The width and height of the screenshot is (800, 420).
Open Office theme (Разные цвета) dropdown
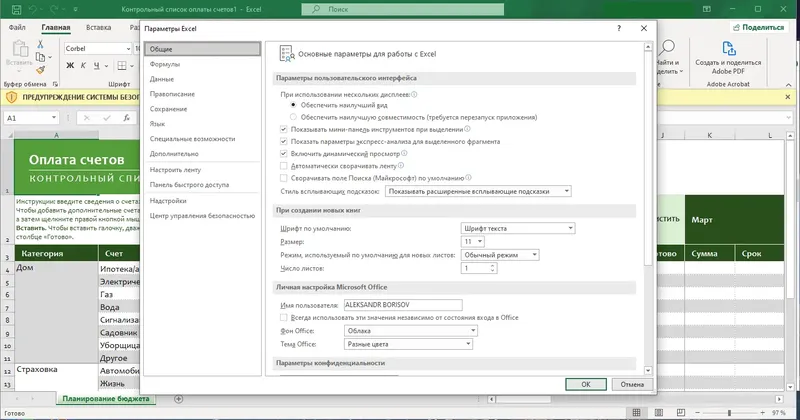coord(408,344)
